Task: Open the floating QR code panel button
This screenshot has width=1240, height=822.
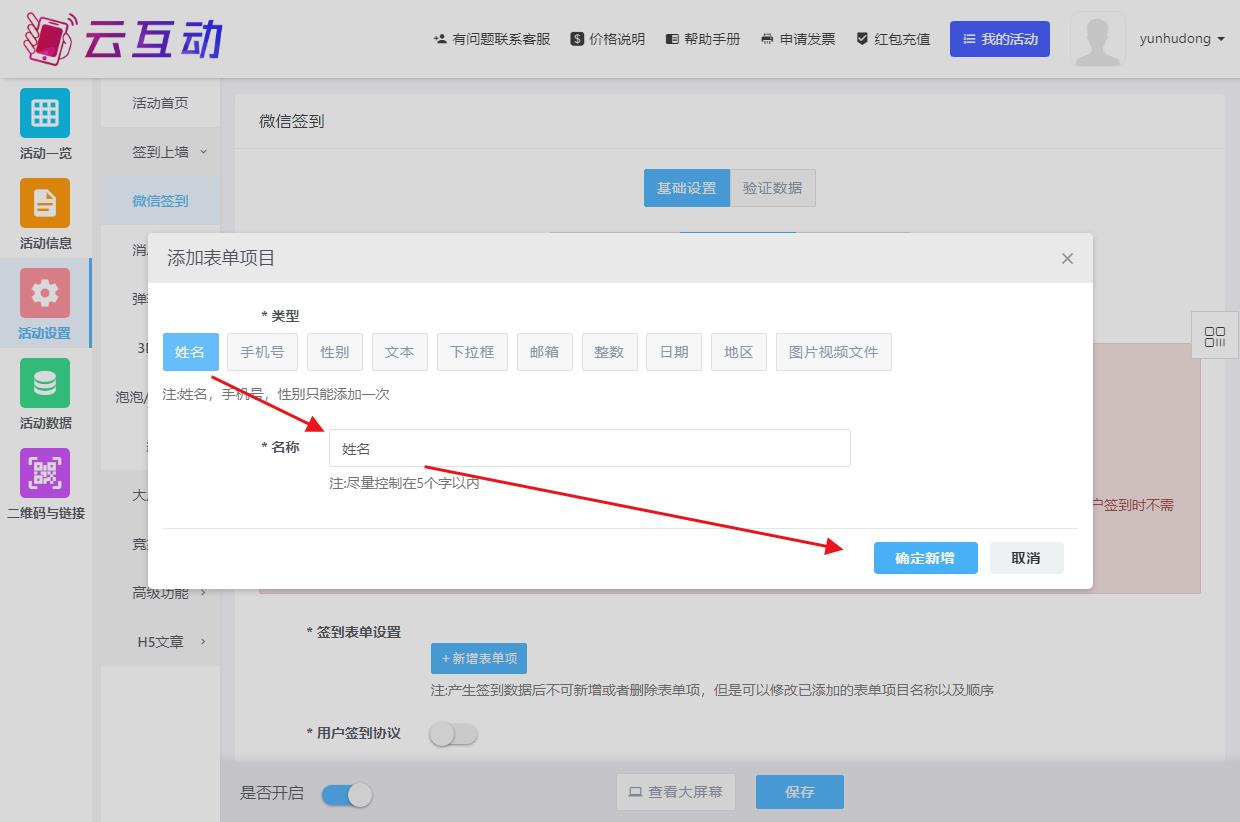Action: pyautogui.click(x=1215, y=336)
